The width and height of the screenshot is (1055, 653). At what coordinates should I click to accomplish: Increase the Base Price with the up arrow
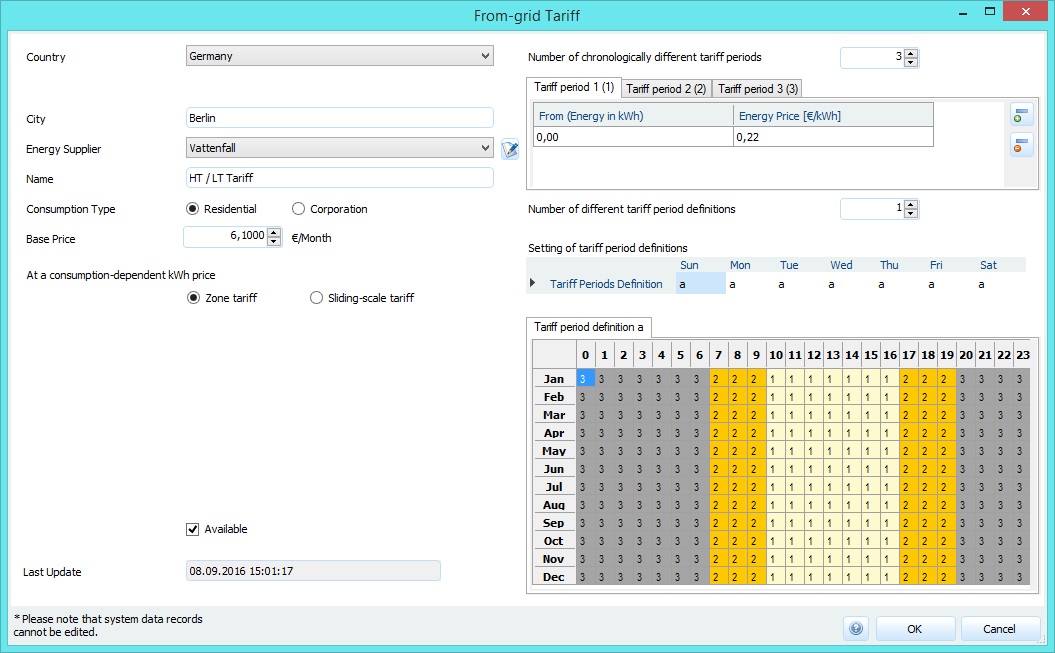[x=274, y=232]
